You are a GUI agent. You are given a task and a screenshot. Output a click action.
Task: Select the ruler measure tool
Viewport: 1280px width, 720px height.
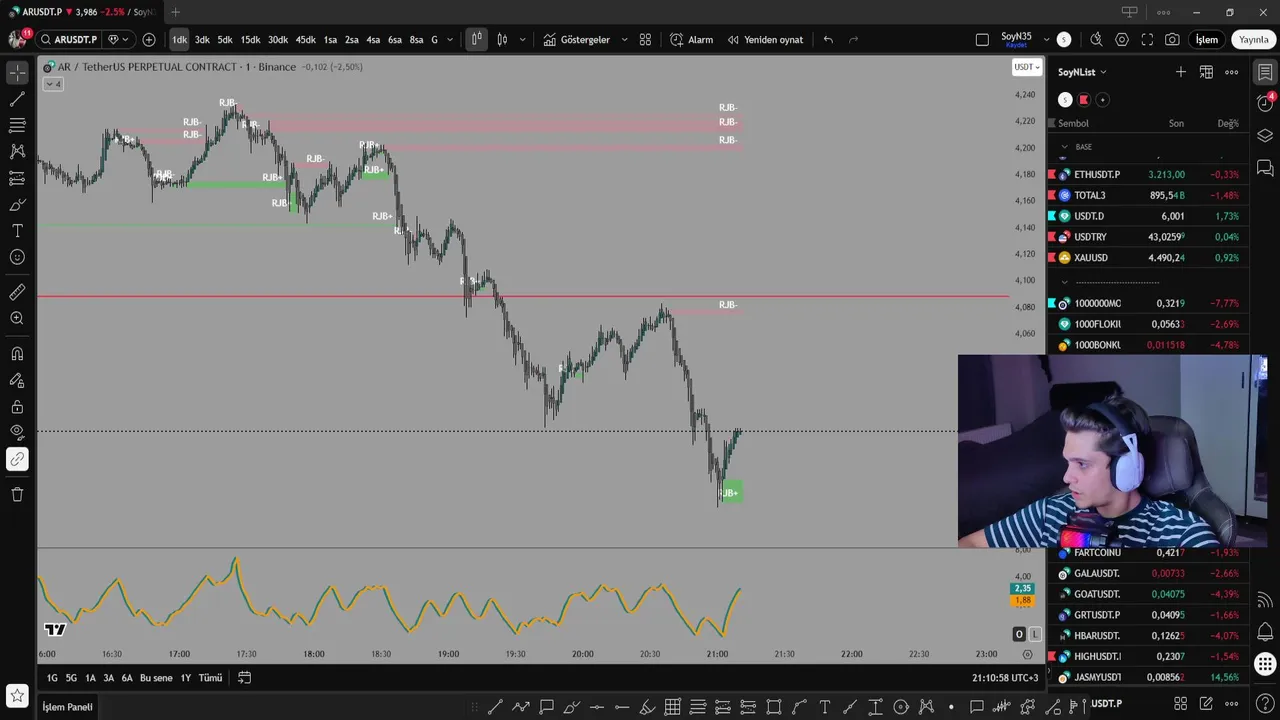tap(17, 292)
